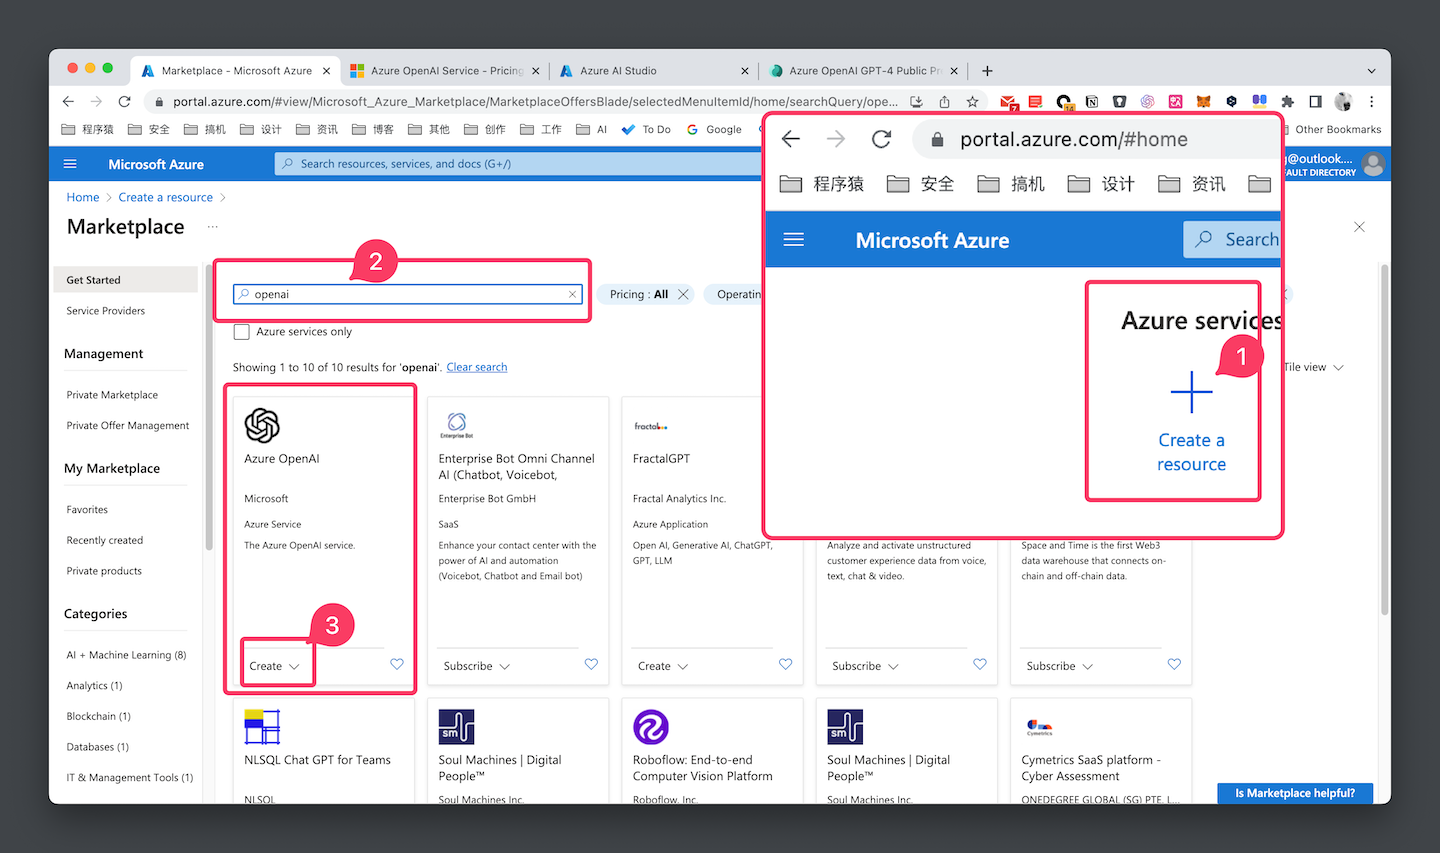Open the Tile view dropdown
This screenshot has height=853, width=1440.
click(1314, 367)
